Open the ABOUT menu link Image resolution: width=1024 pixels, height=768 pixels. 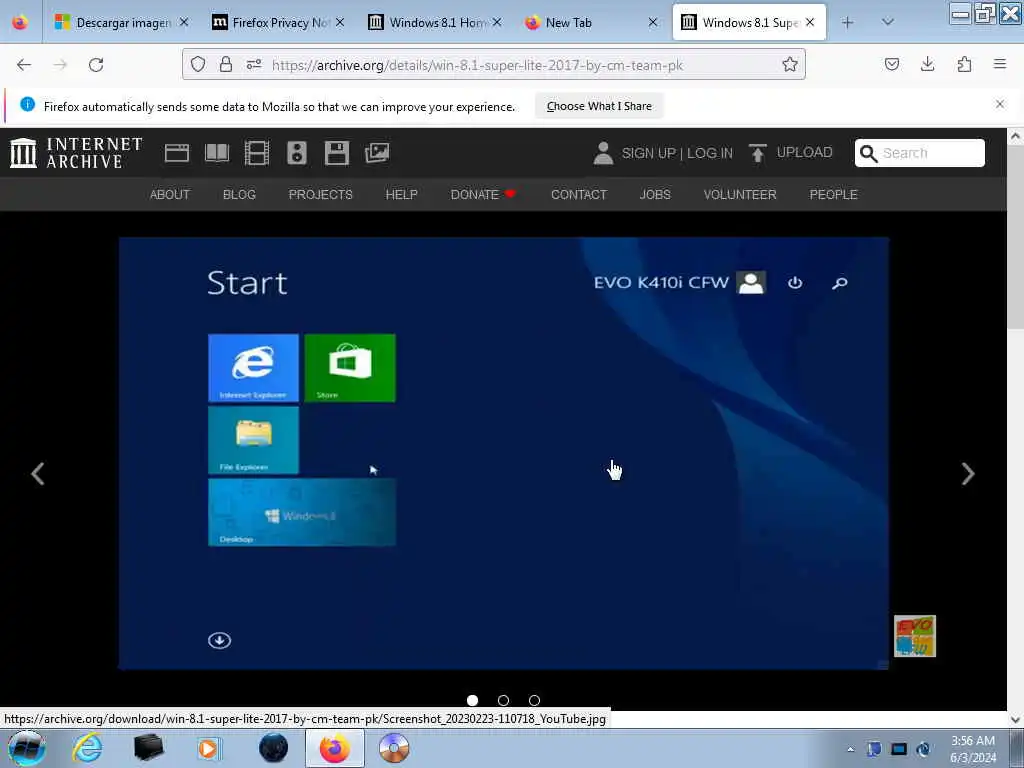pos(170,195)
